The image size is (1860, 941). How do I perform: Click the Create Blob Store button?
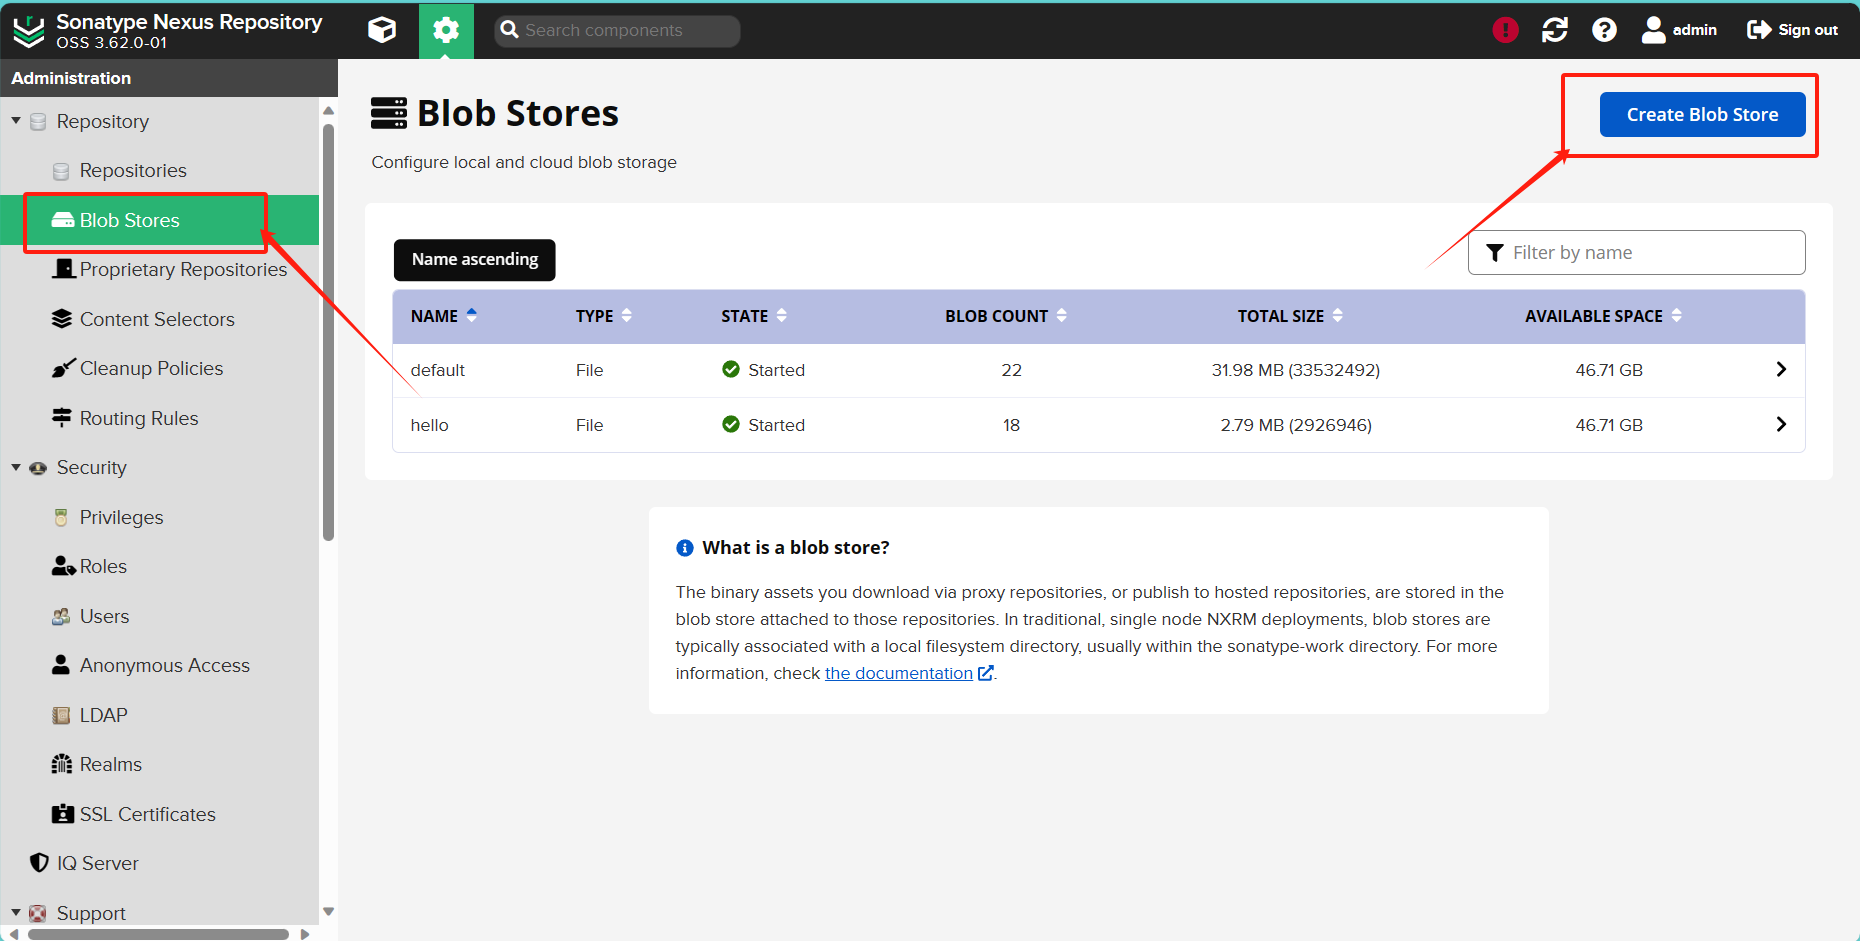pos(1702,114)
